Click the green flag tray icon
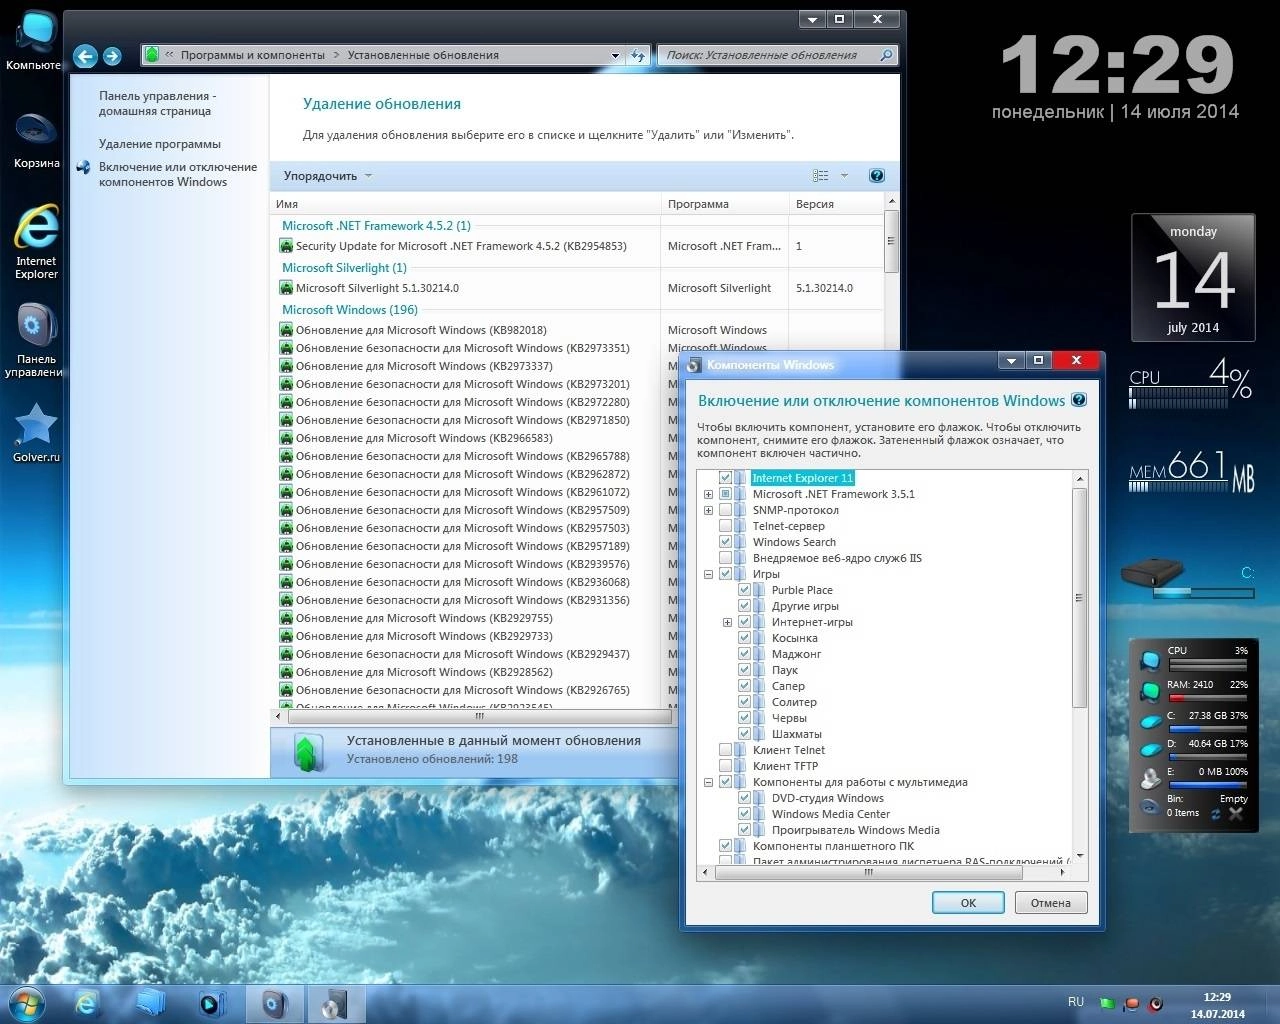The image size is (1280, 1024). click(x=1108, y=1003)
